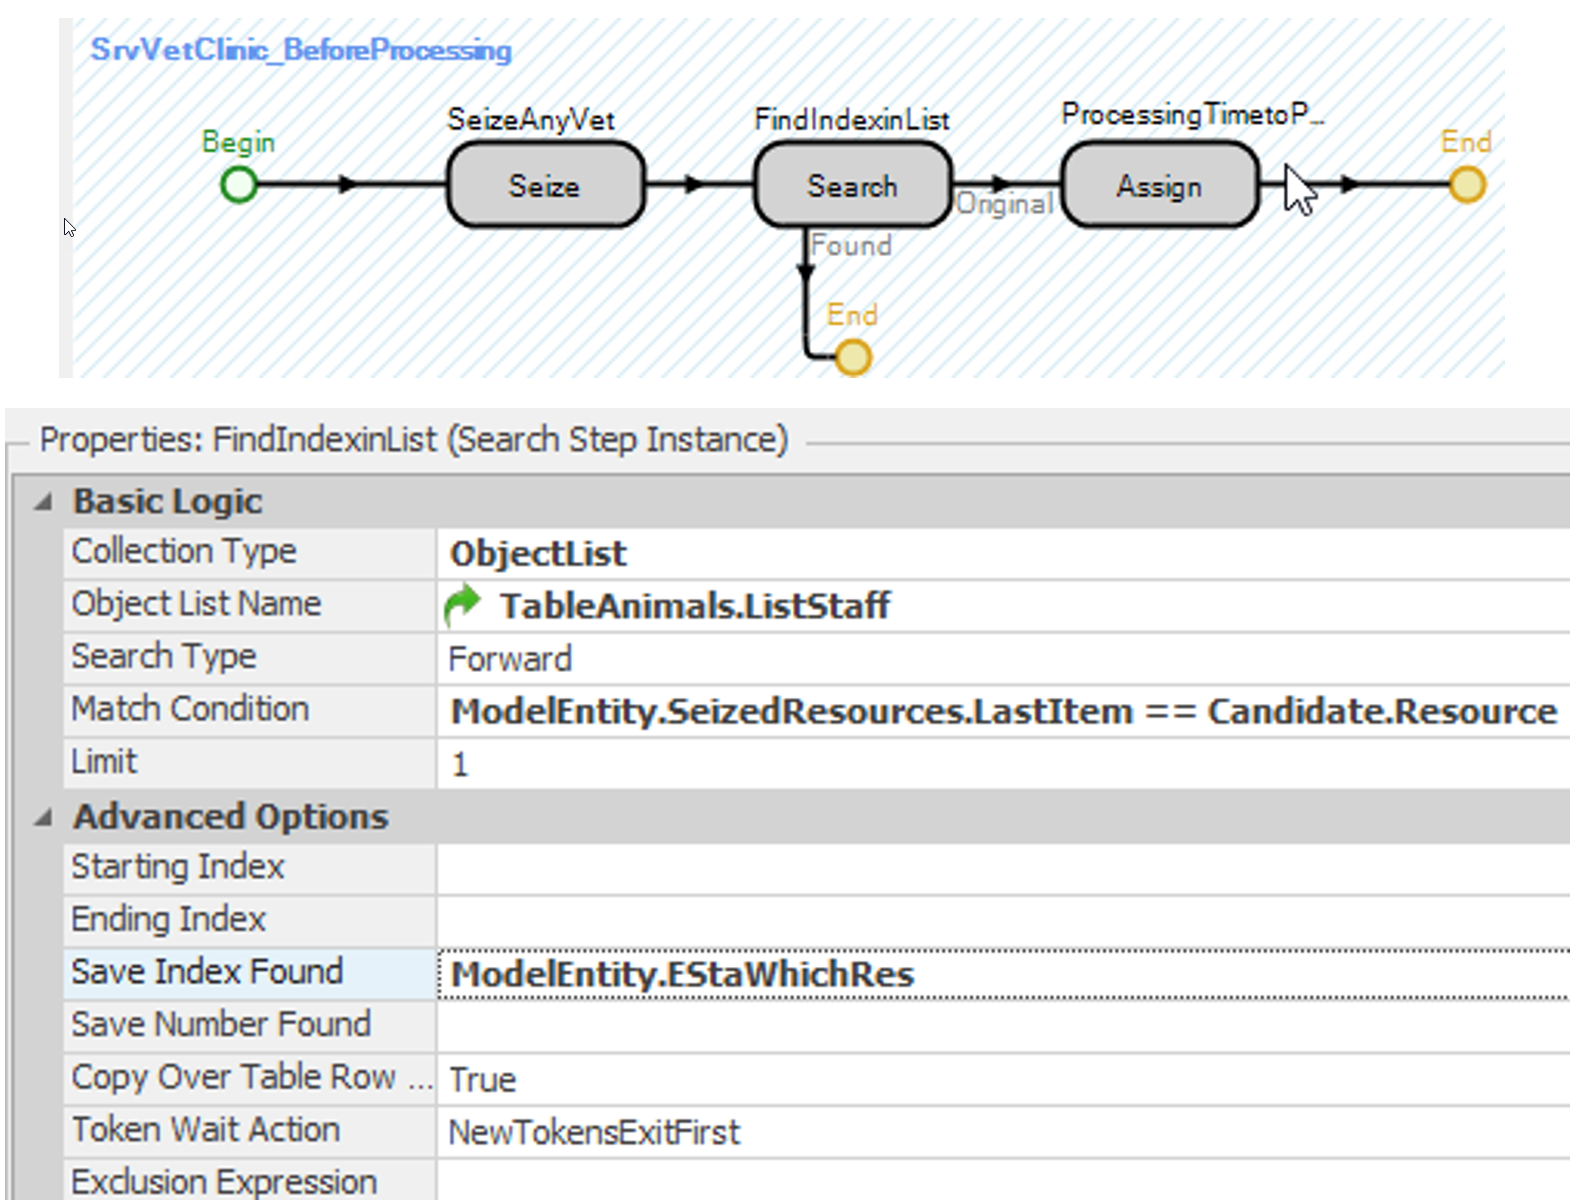This screenshot has width=1570, height=1202.
Task: Collapse the Advanced Options section
Action: 42,817
